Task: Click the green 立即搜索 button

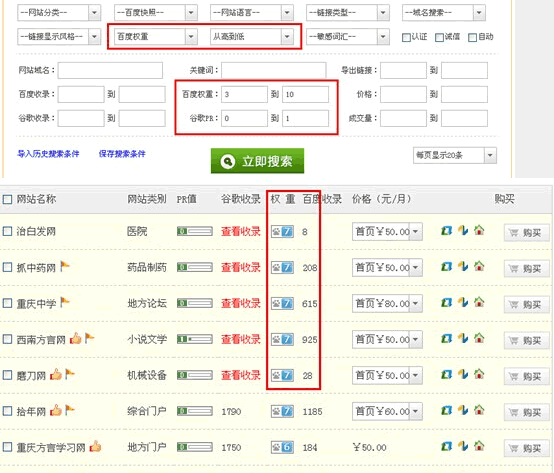Action: [257, 161]
